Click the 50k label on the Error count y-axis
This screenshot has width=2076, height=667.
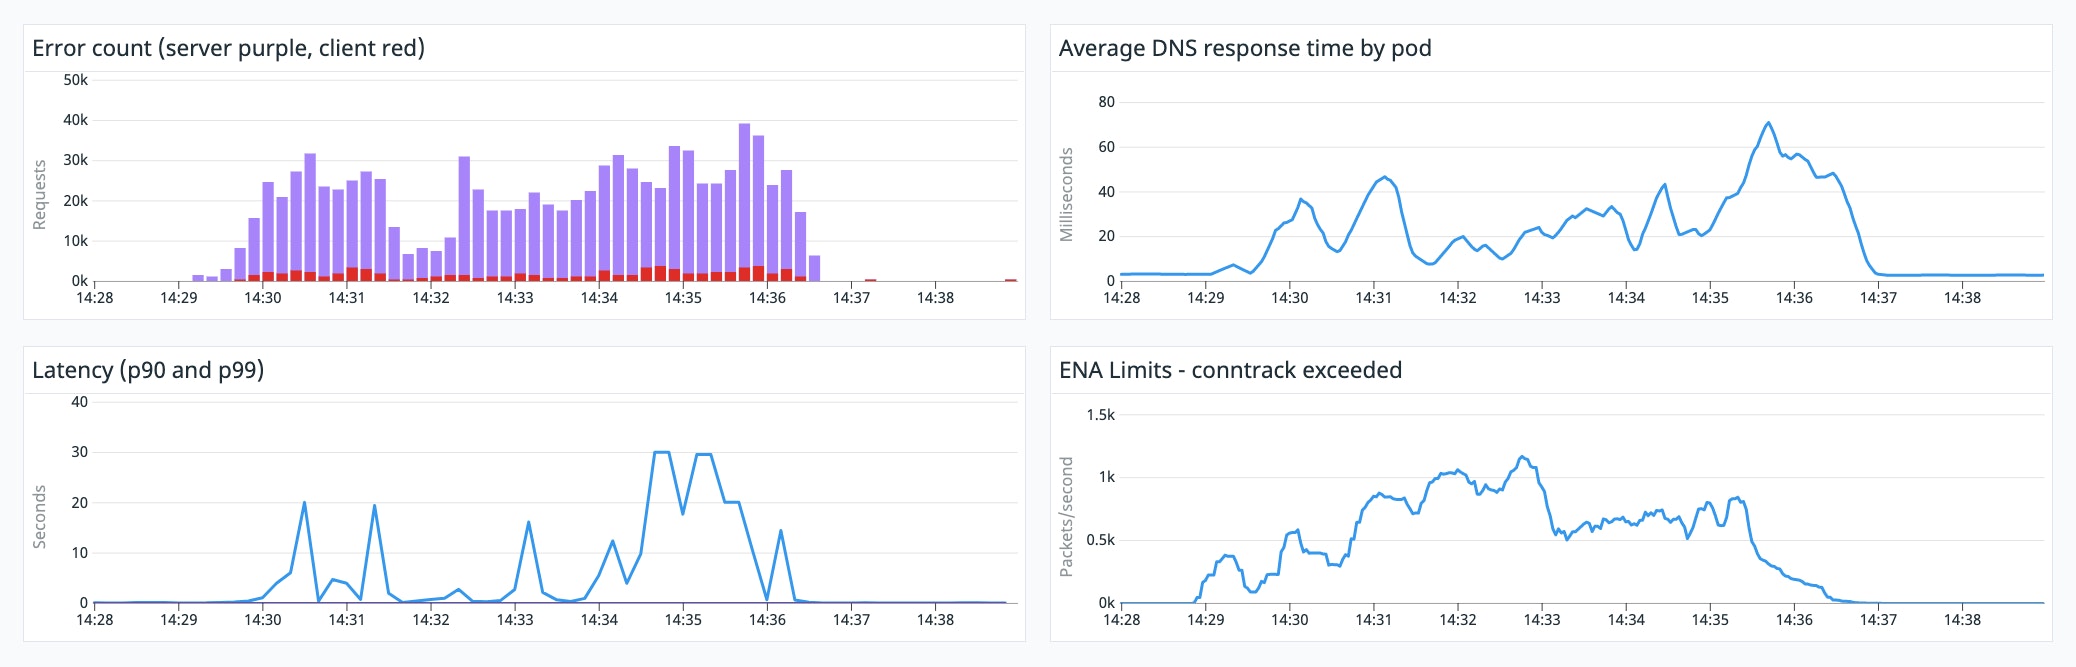76,80
